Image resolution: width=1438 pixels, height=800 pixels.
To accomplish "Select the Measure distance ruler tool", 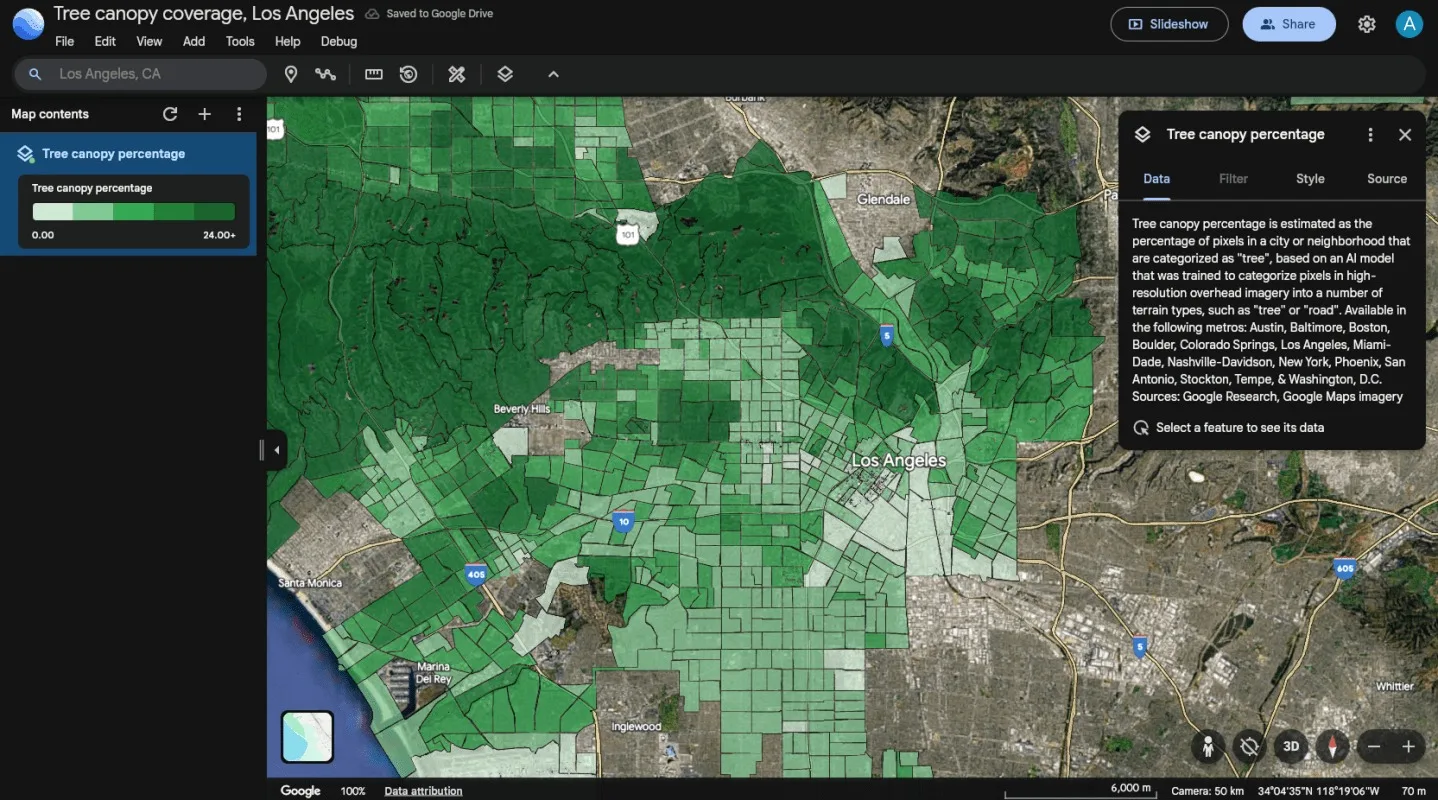I will click(x=374, y=74).
